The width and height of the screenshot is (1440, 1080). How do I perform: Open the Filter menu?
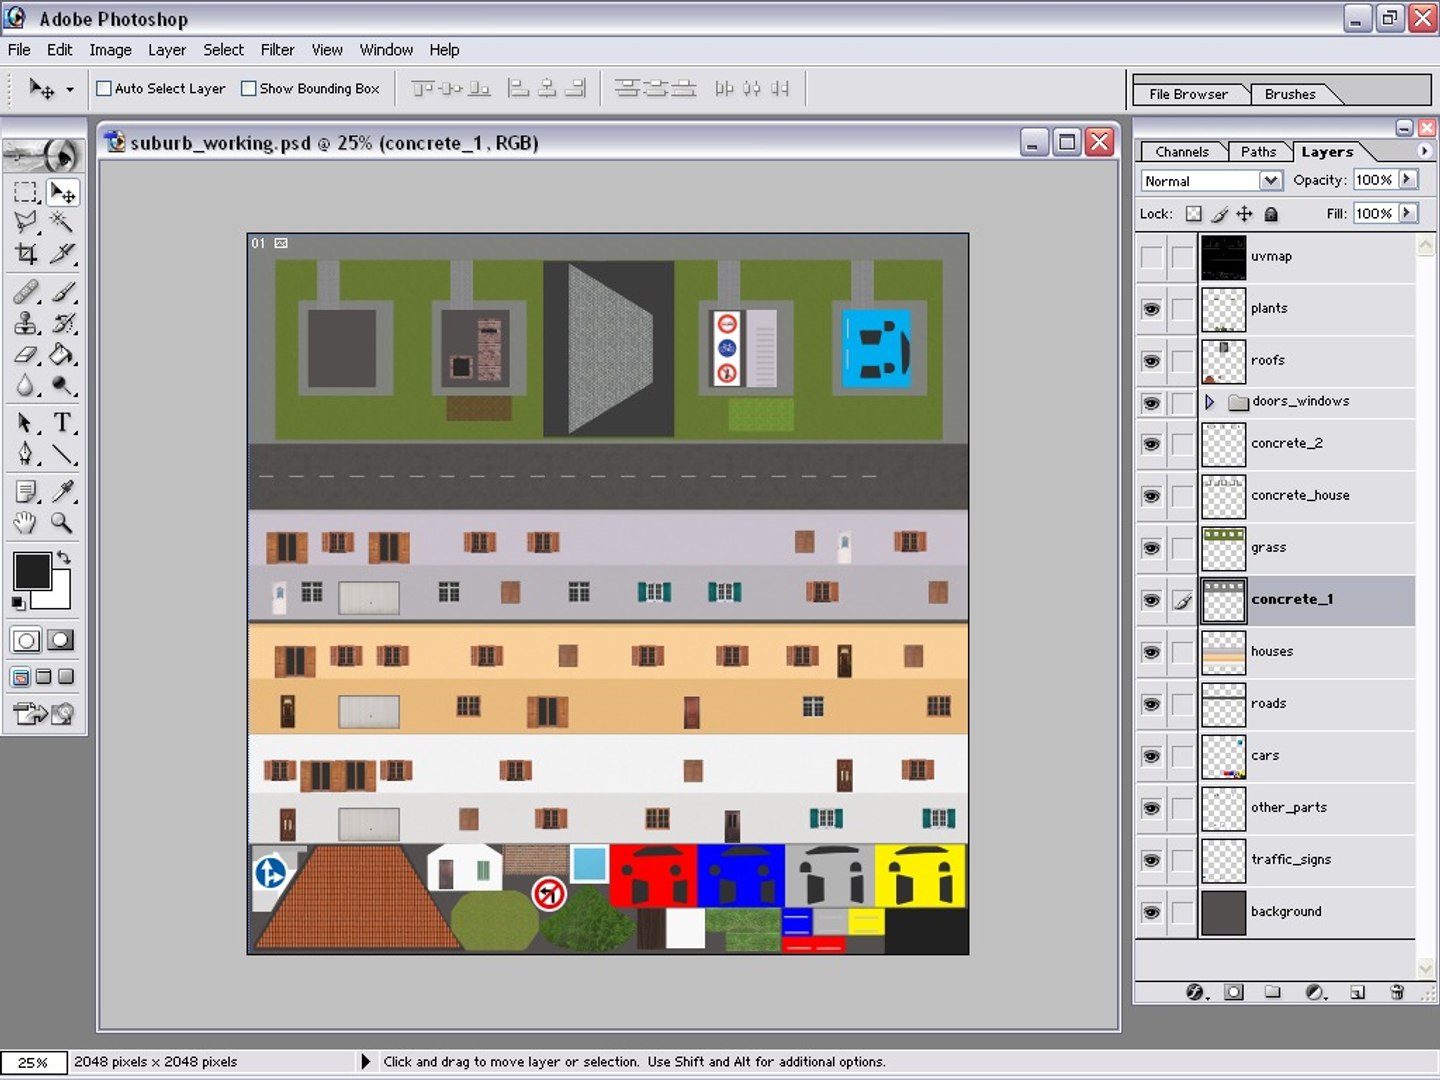[x=277, y=50]
